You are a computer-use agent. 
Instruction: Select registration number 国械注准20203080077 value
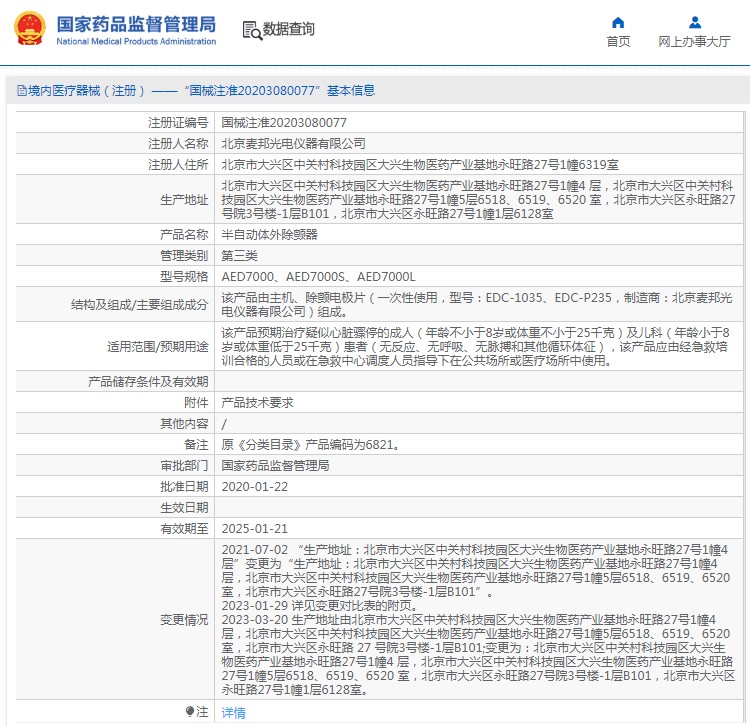pos(284,123)
